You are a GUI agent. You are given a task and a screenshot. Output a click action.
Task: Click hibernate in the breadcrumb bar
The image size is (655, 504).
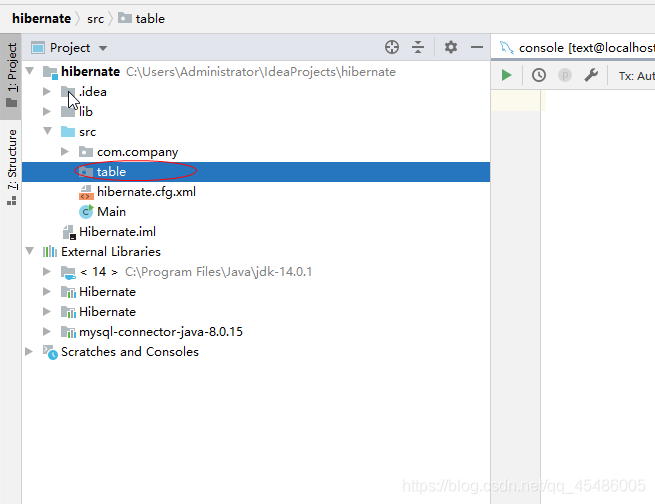[41, 19]
